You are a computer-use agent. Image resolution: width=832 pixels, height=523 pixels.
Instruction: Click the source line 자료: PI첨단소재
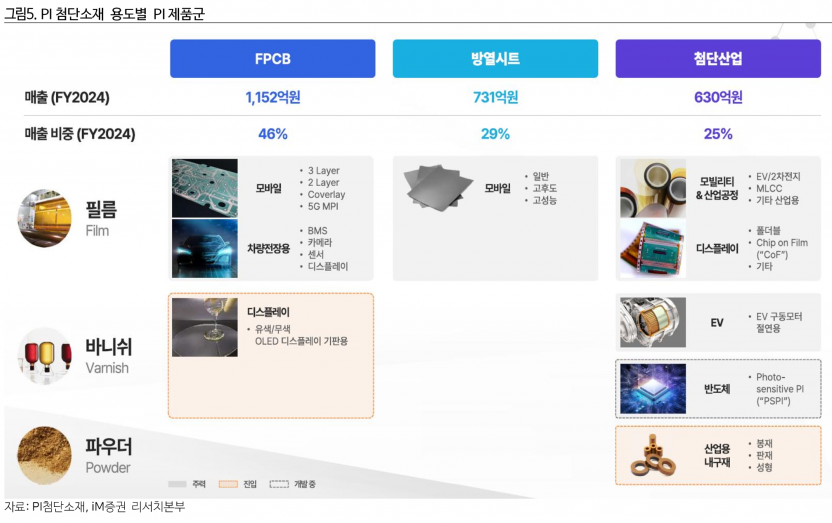click(94, 507)
